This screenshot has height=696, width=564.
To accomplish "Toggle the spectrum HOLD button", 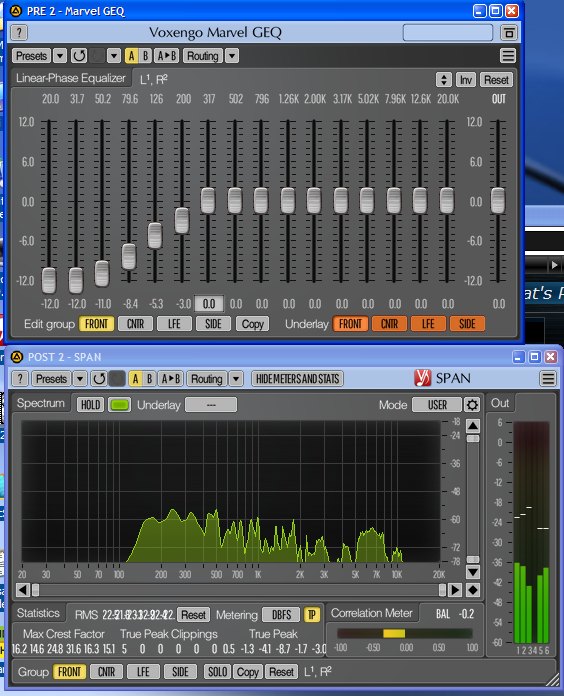I will [91, 405].
